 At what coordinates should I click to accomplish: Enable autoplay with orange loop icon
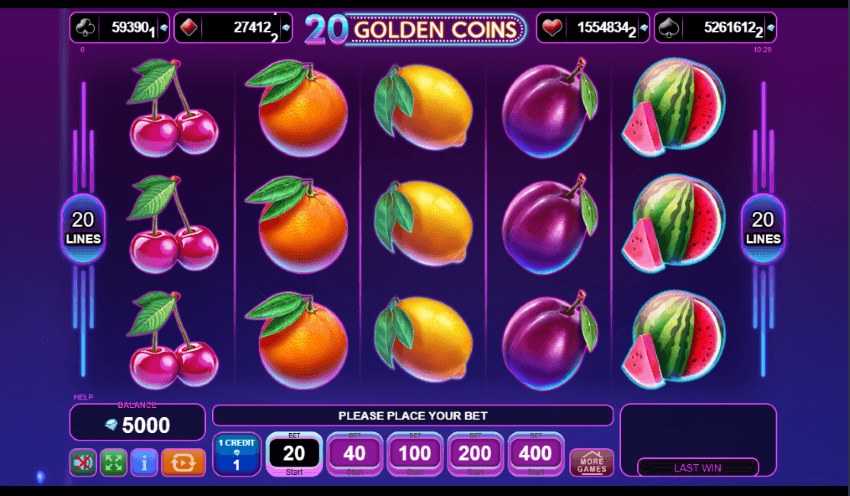tap(183, 462)
